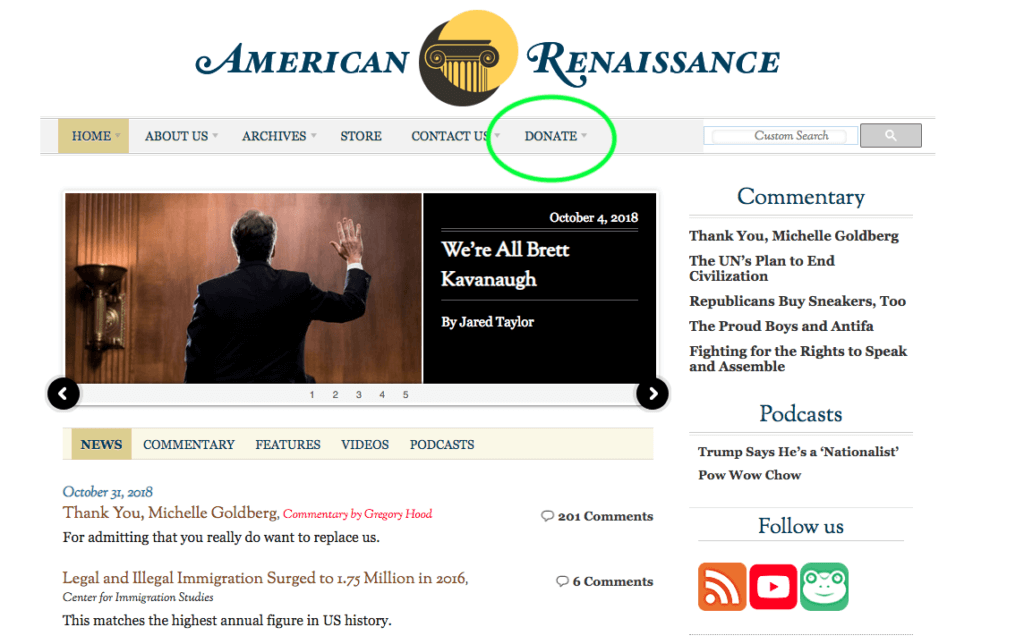Expand the Archives dropdown arrow
Viewport: 1024px width, 644px height.
click(x=314, y=136)
